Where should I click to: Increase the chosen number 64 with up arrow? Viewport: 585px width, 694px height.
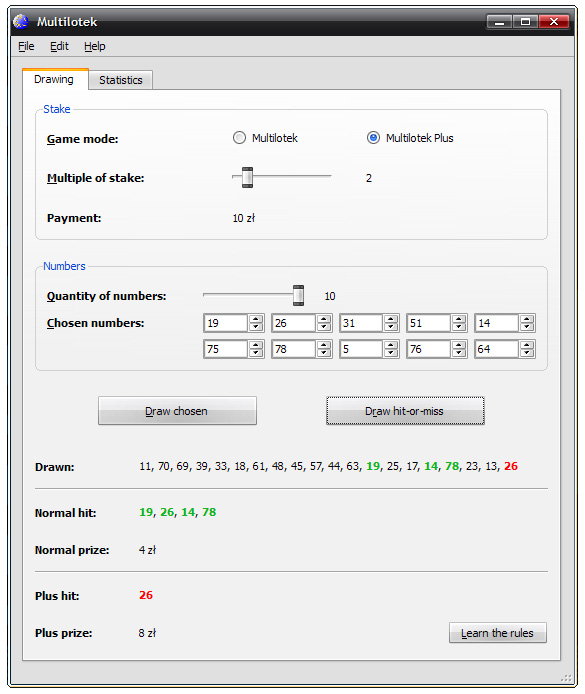(527, 345)
